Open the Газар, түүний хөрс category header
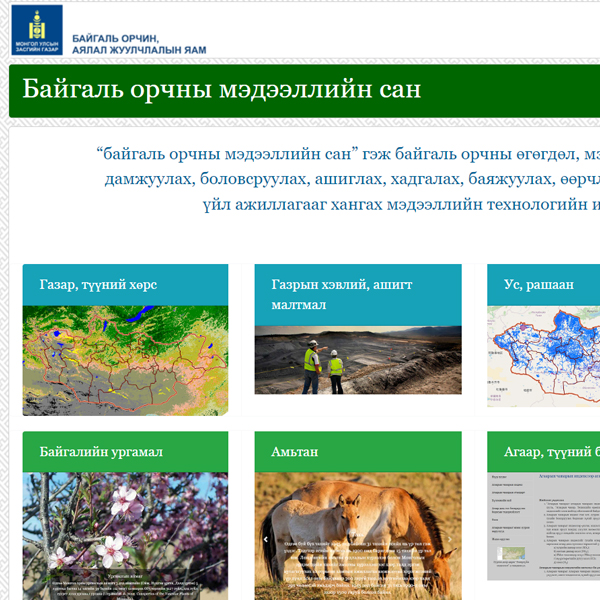600x600 pixels. click(125, 285)
